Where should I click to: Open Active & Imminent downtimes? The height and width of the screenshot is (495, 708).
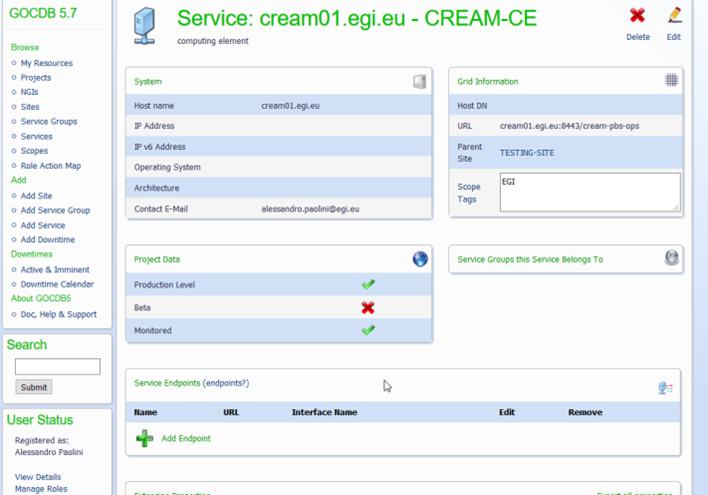coord(55,270)
